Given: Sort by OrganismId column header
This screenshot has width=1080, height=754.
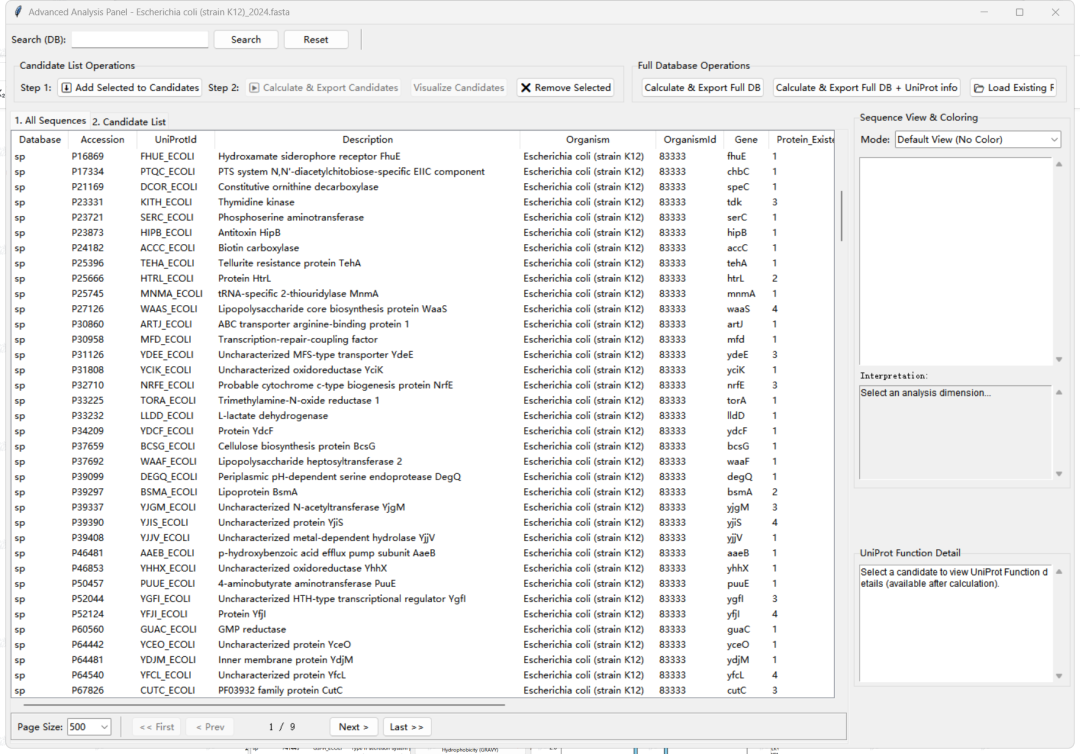Looking at the screenshot, I should pos(689,139).
